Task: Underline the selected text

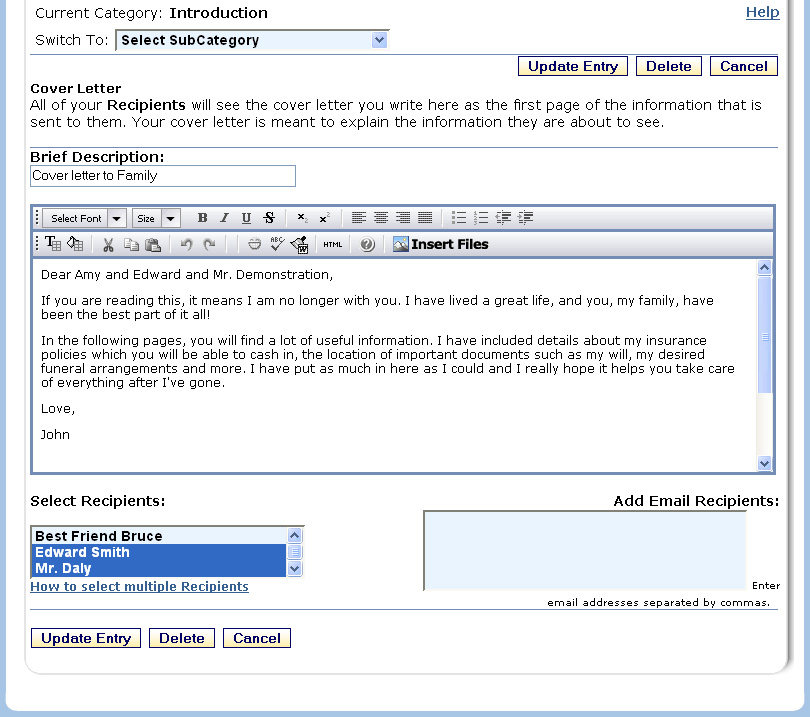Action: (x=246, y=218)
